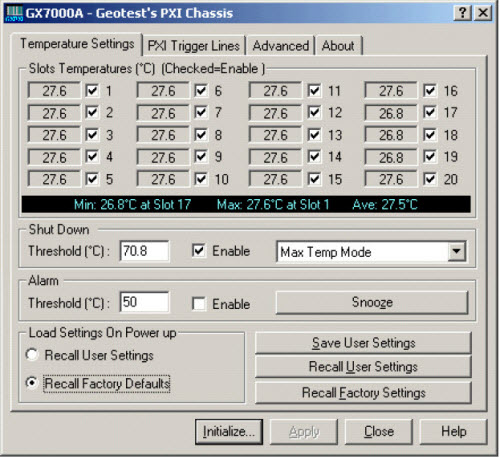Toggle slot 9 temperature checkbox
The width and height of the screenshot is (500, 458).
click(201, 157)
